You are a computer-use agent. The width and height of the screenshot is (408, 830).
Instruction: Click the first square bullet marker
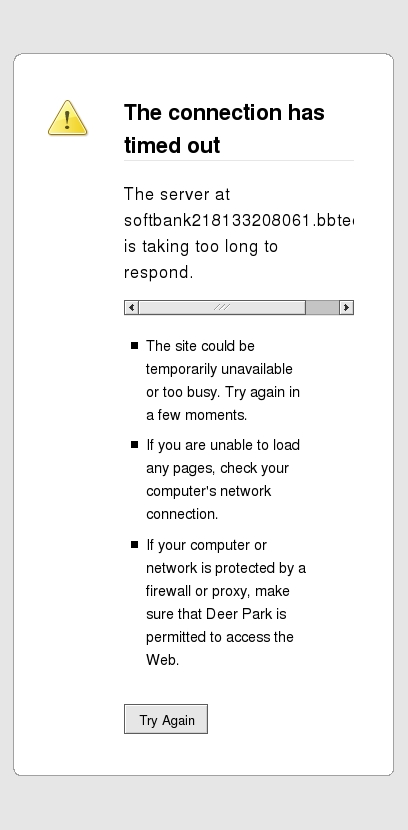[x=134, y=345]
